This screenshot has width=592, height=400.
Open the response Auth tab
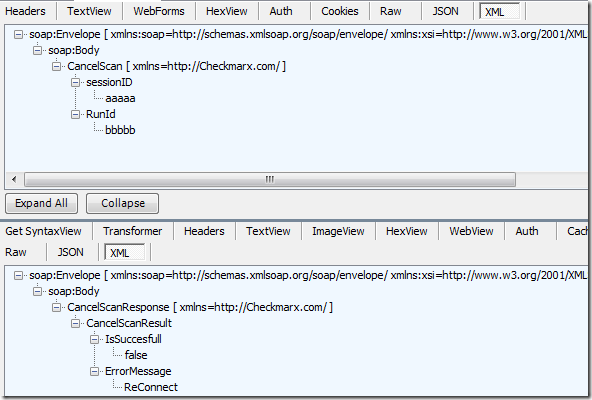coord(527,231)
